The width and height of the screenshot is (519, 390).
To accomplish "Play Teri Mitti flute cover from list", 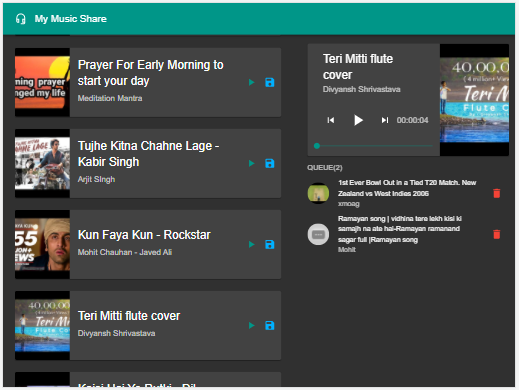I will pyautogui.click(x=252, y=325).
